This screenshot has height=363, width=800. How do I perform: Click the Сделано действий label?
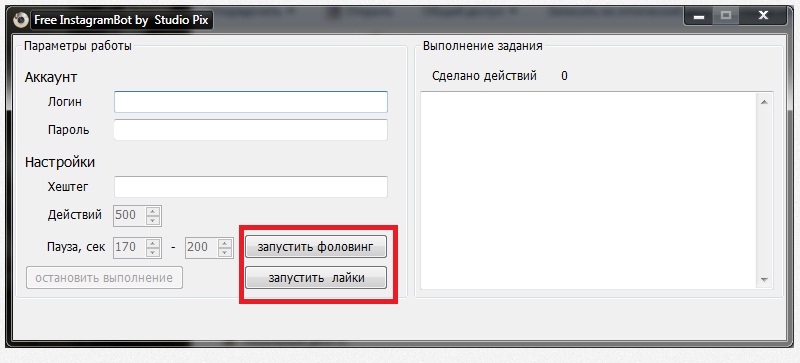(x=484, y=76)
